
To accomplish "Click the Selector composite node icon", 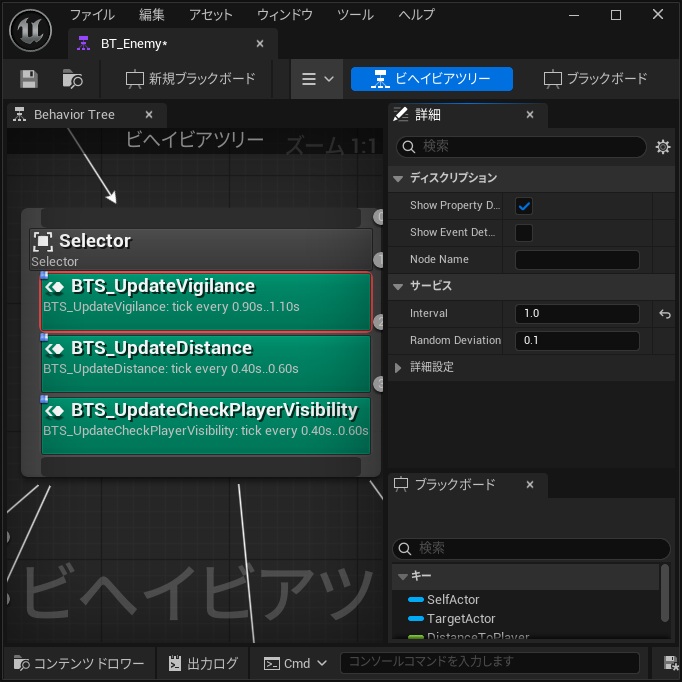I will [x=43, y=241].
